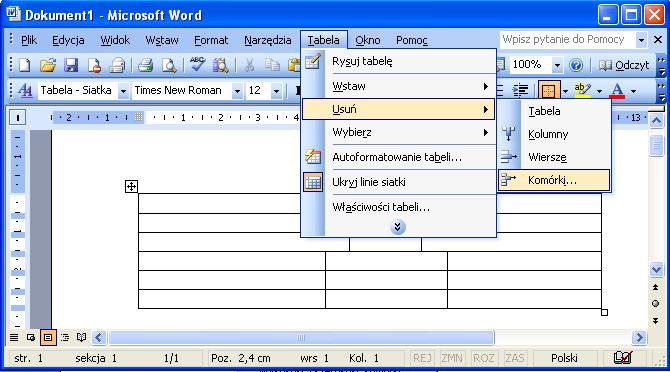Click the E-mail icon next to the printer
The image size is (670, 372).
(117, 65)
